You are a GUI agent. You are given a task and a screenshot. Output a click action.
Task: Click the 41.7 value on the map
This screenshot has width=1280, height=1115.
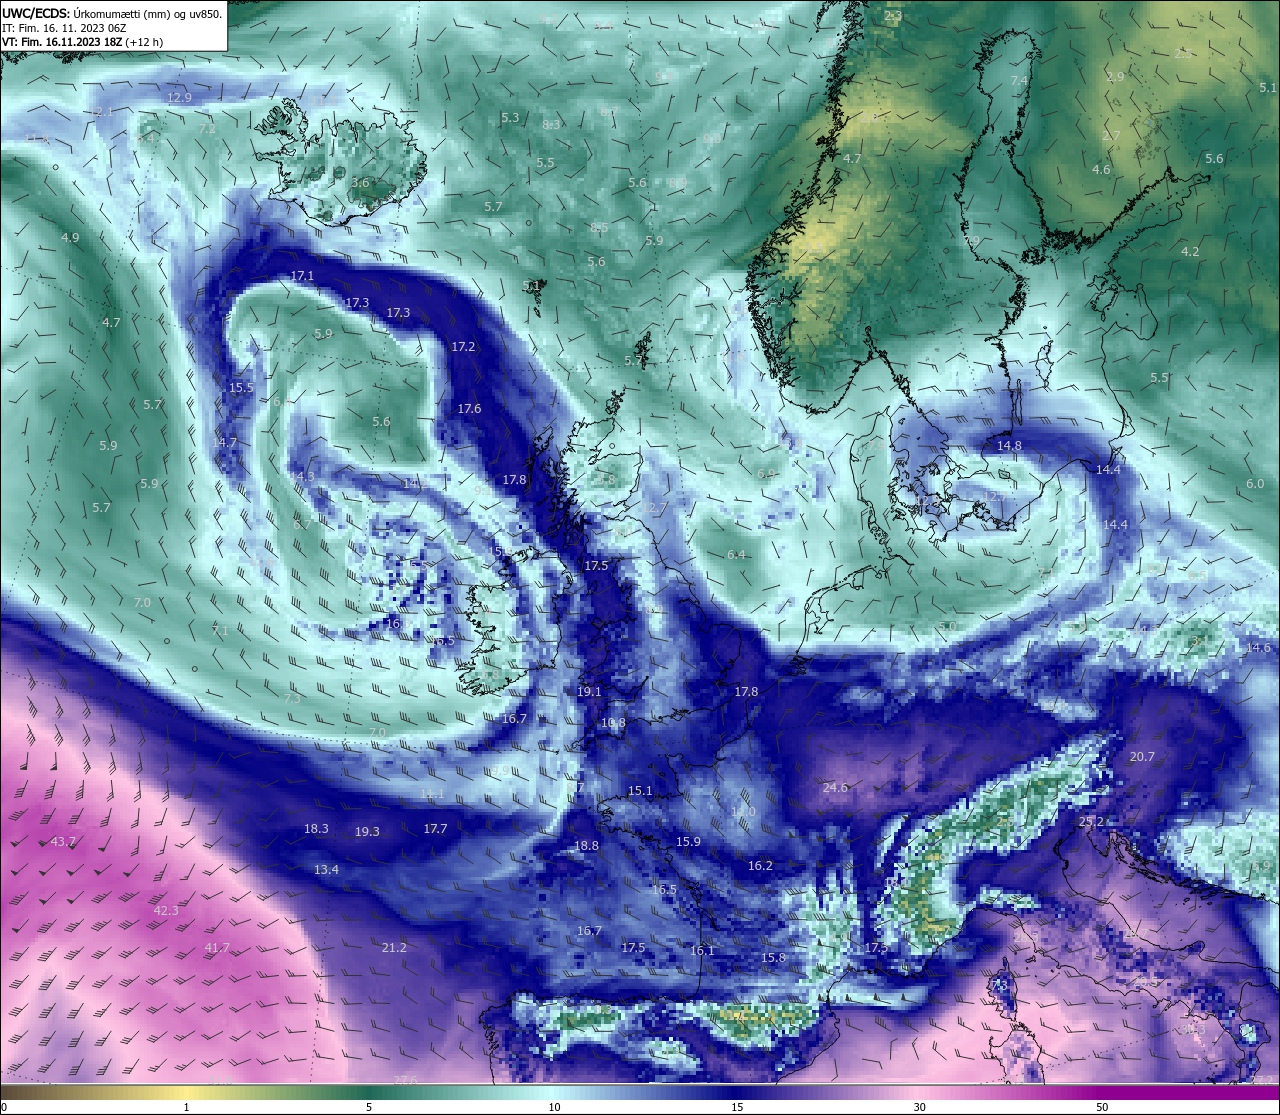coord(217,948)
